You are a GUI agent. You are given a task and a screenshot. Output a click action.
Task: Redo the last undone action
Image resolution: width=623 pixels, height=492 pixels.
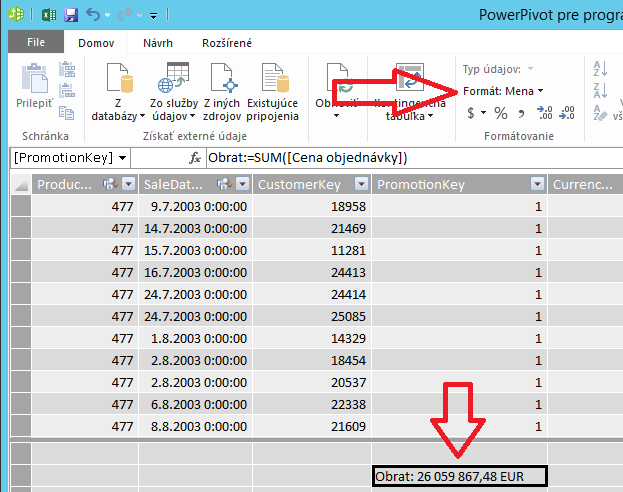click(x=125, y=15)
